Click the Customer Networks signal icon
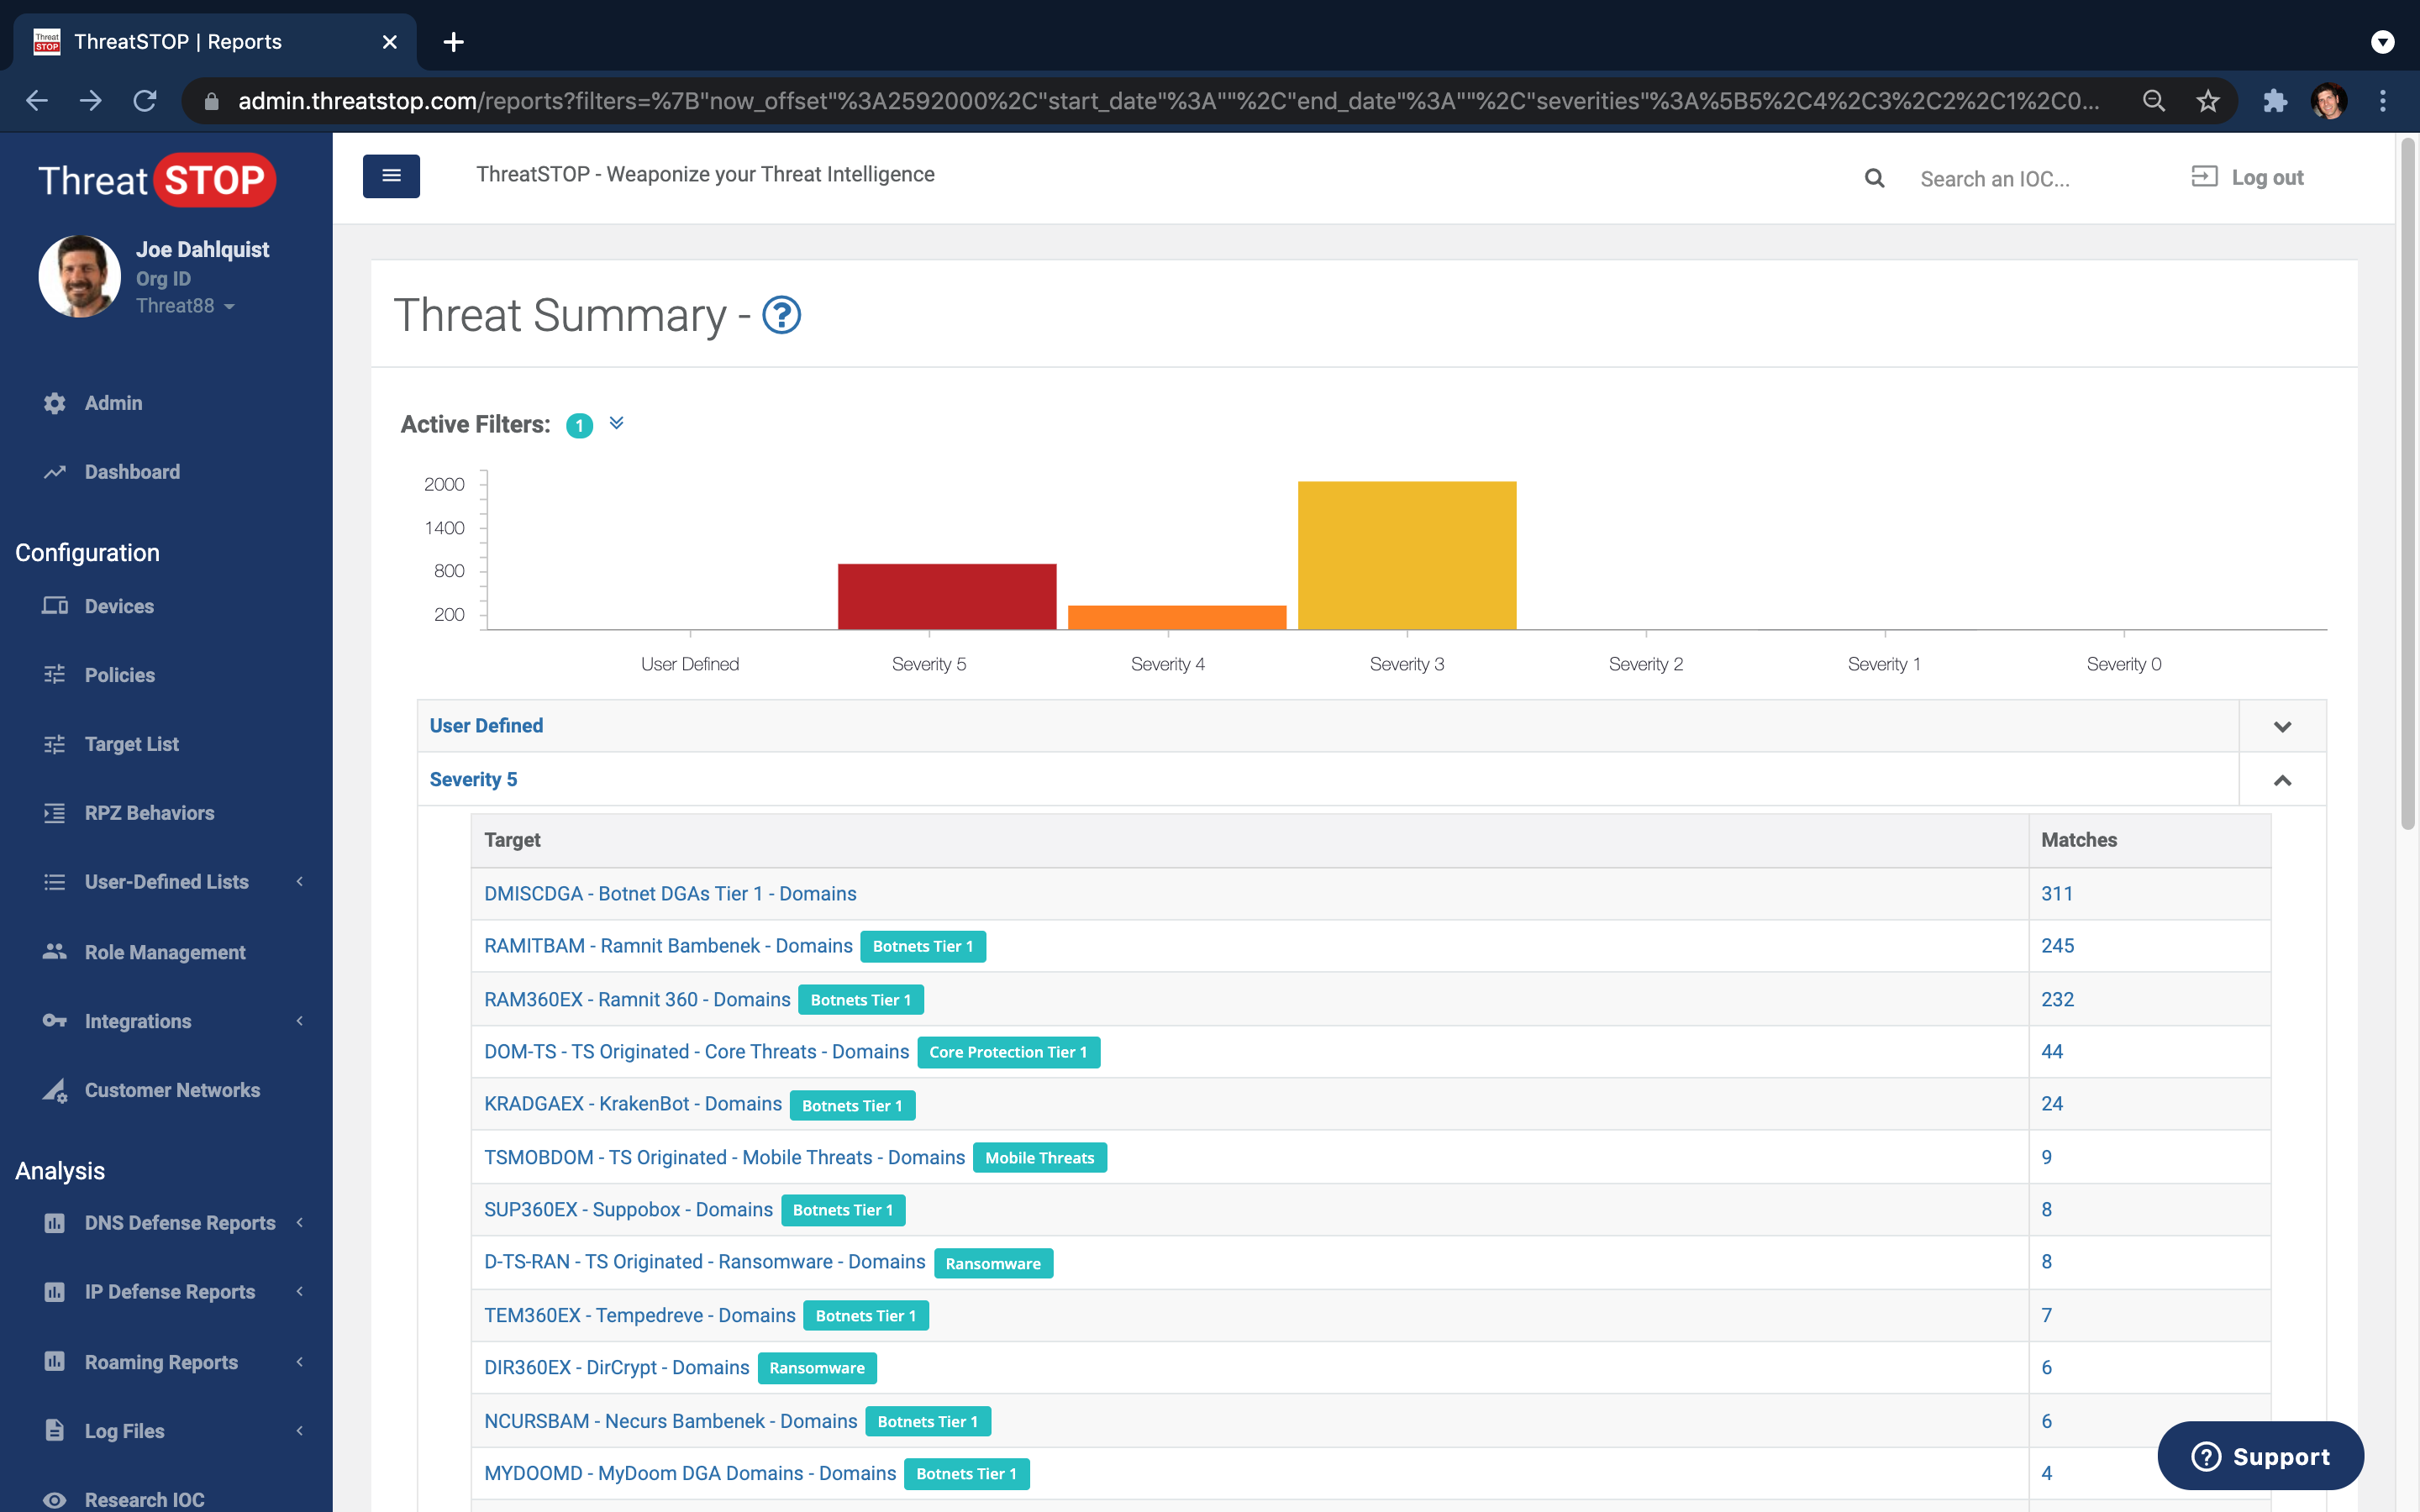The height and width of the screenshot is (1512, 2420). point(55,1090)
